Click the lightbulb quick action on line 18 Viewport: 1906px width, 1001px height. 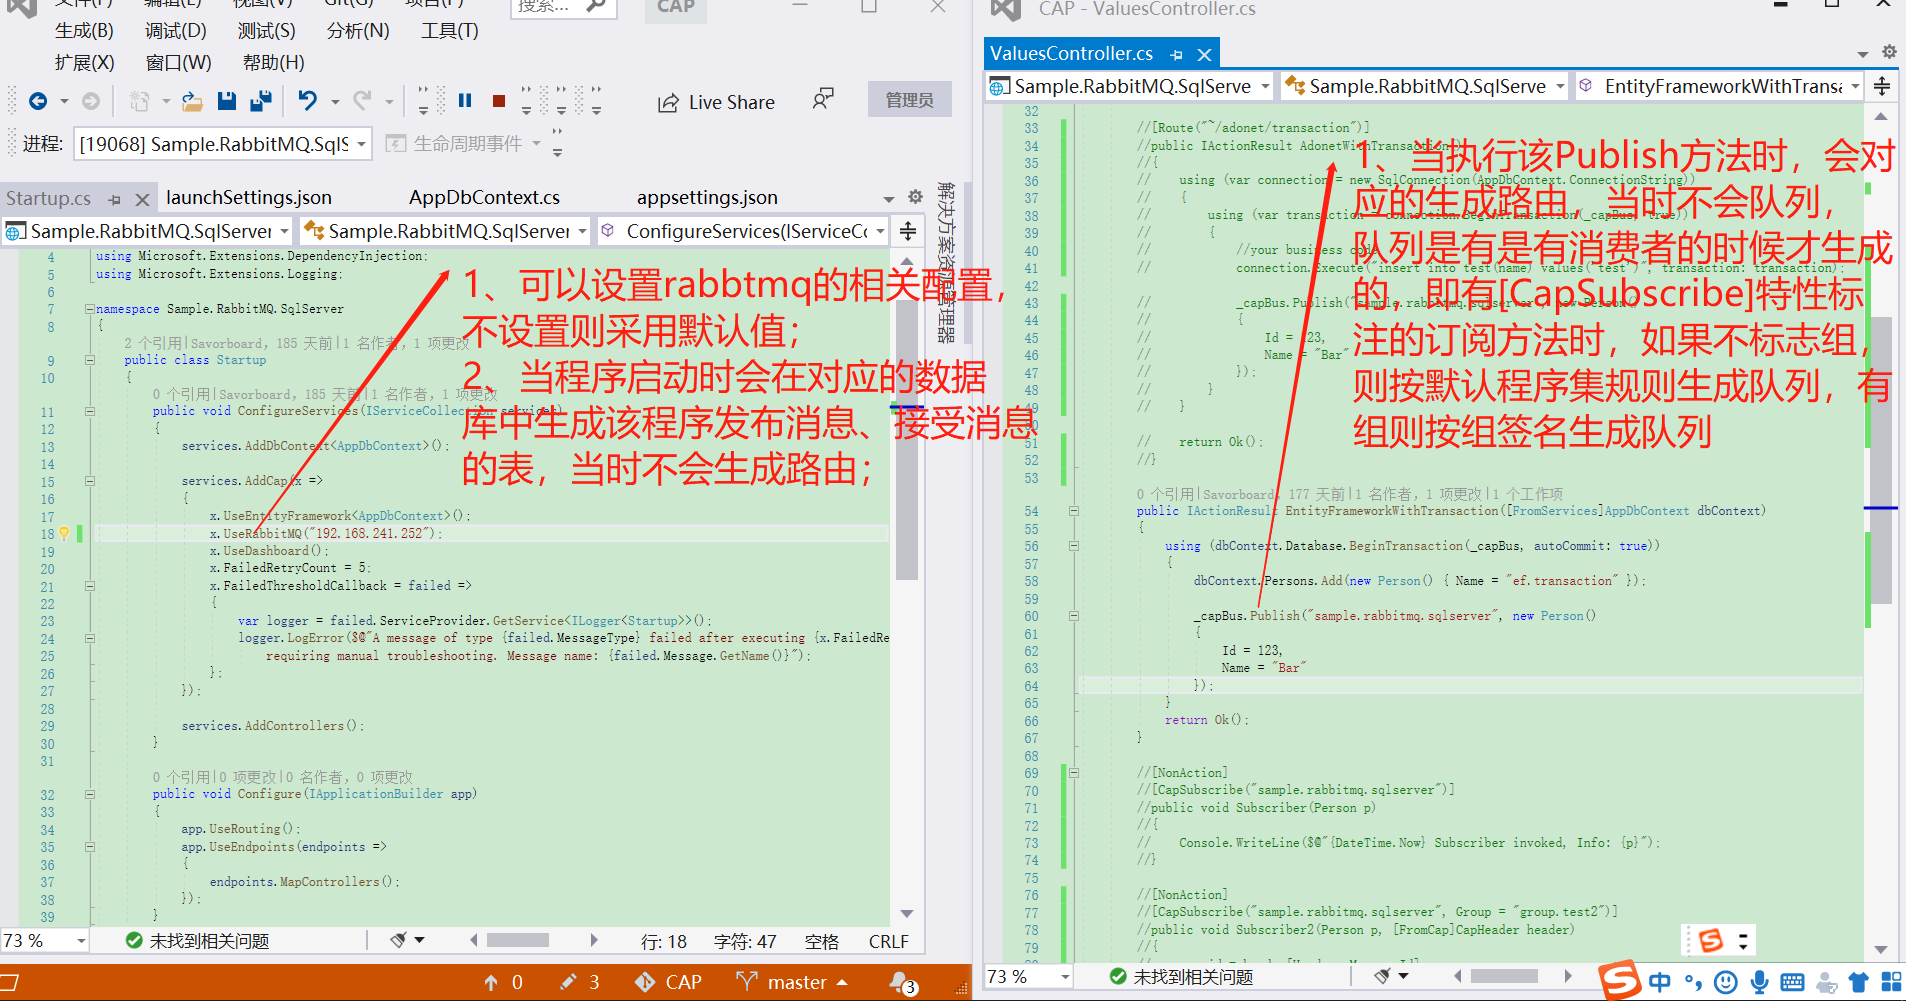64,534
